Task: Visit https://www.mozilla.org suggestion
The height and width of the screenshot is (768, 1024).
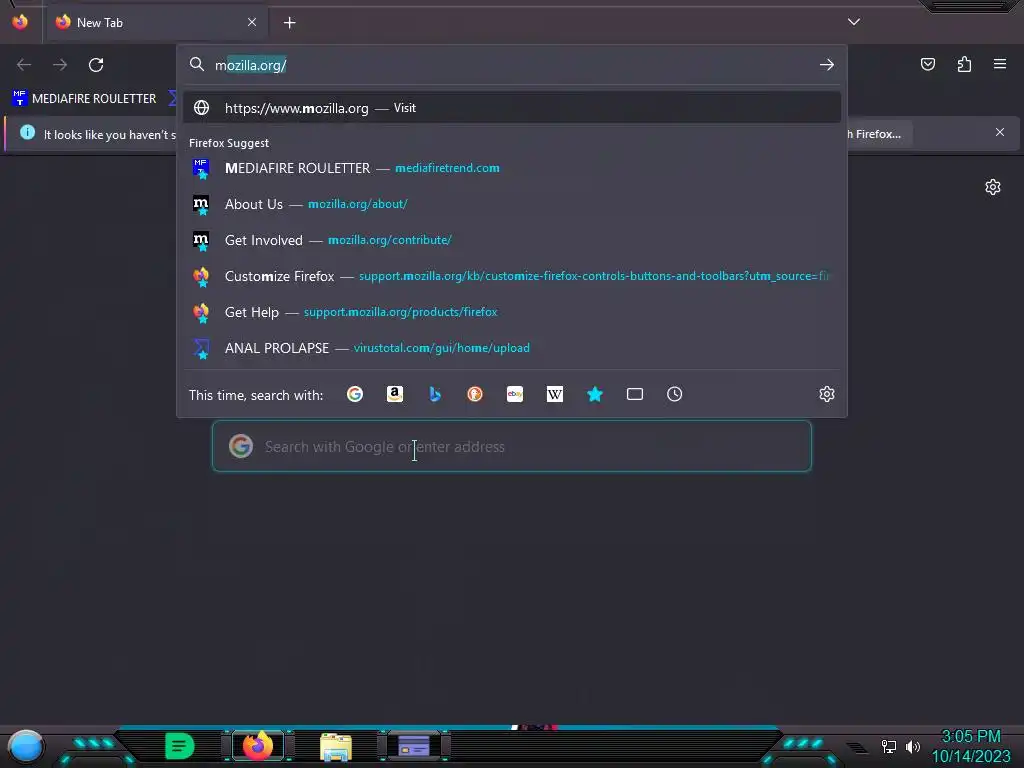Action: 512,108
